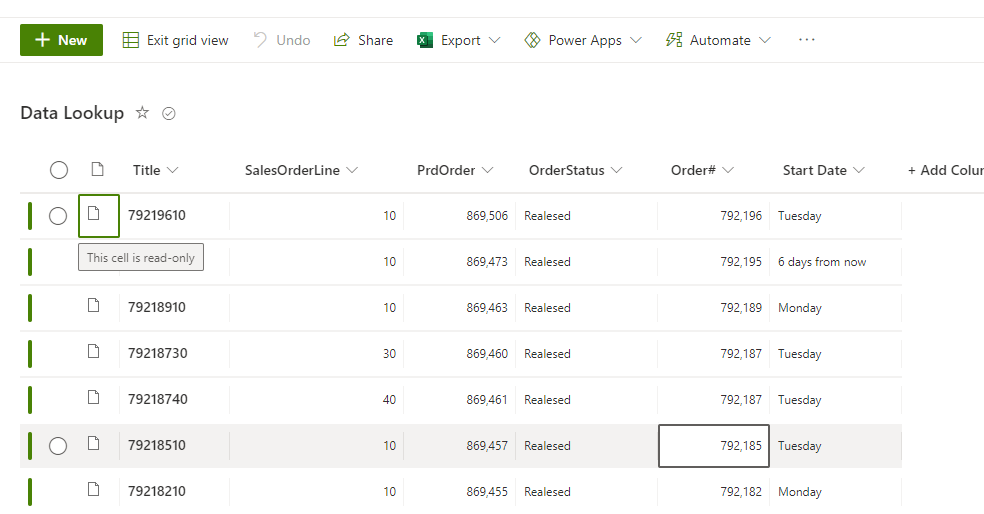Click Add Column header
Screen dimensions: 984x514
tap(945, 170)
